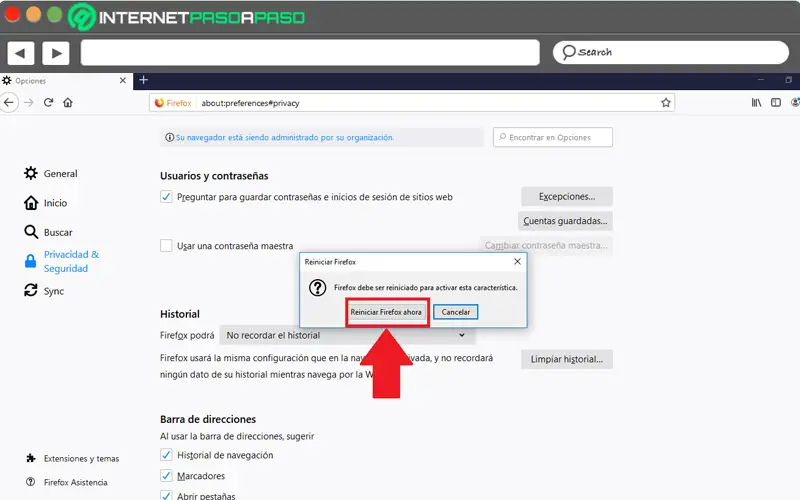
Task: Toggle Preguntar para guardar contraseñas checkbox
Action: click(166, 196)
